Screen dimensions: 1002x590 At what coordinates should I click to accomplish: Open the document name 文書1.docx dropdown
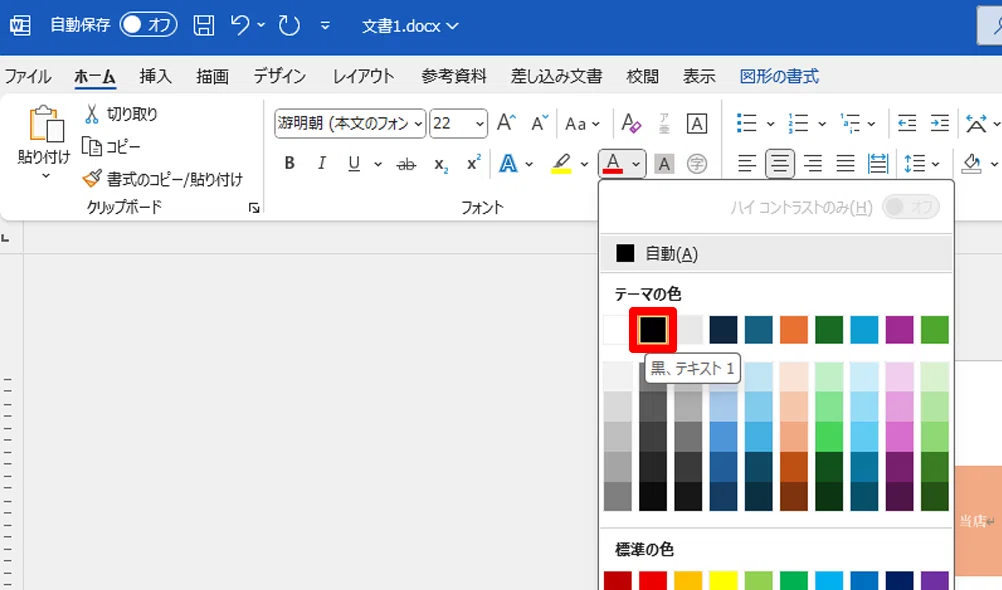pos(410,26)
